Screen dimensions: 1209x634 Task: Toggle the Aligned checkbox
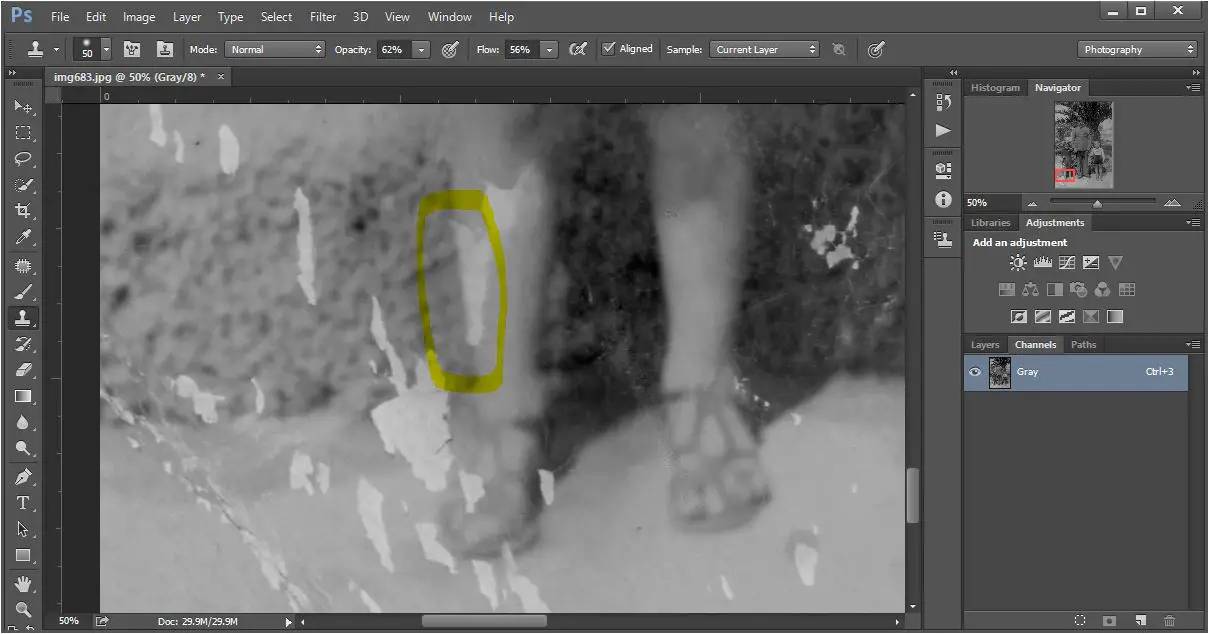[x=609, y=49]
